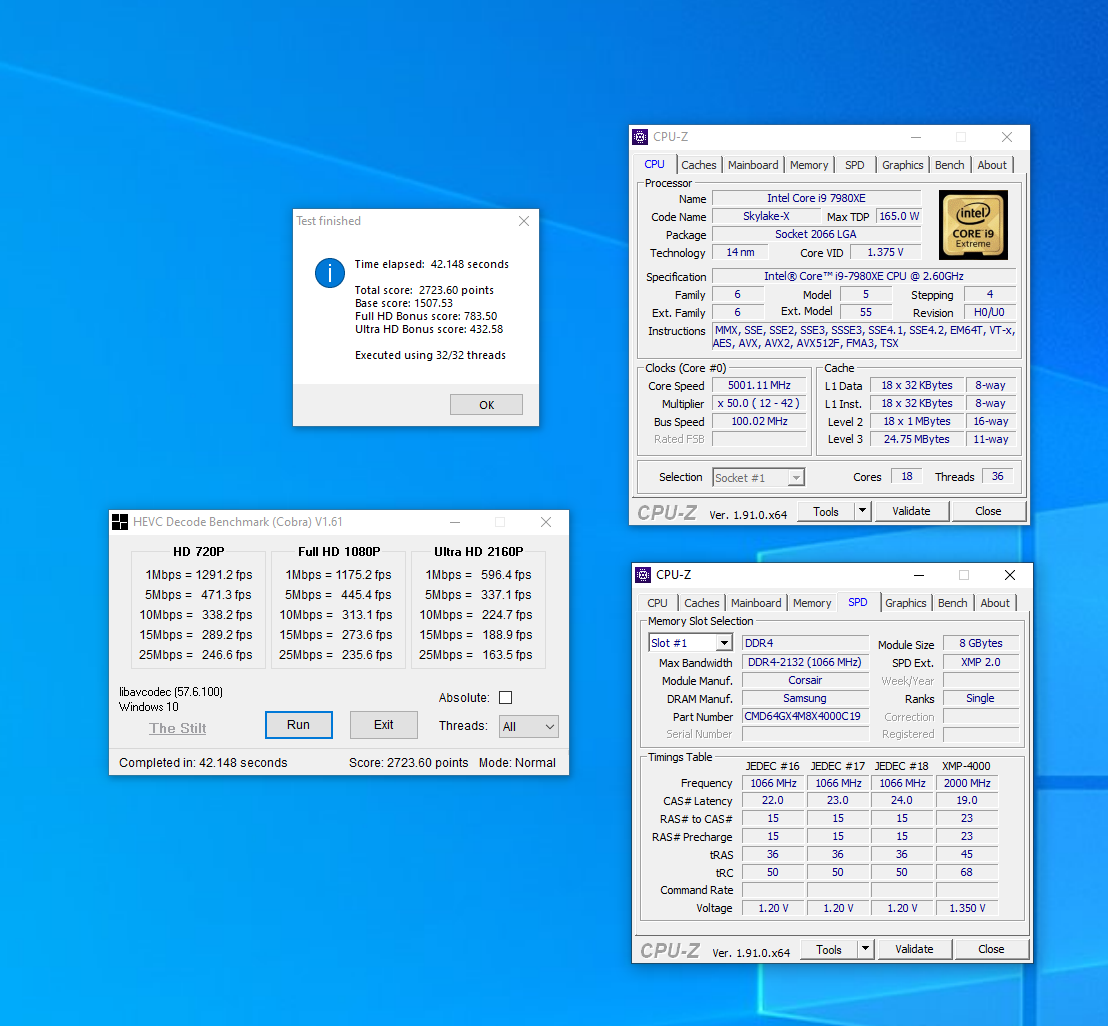
Task: Click Run in HEVC Decode Benchmark
Action: (298, 725)
